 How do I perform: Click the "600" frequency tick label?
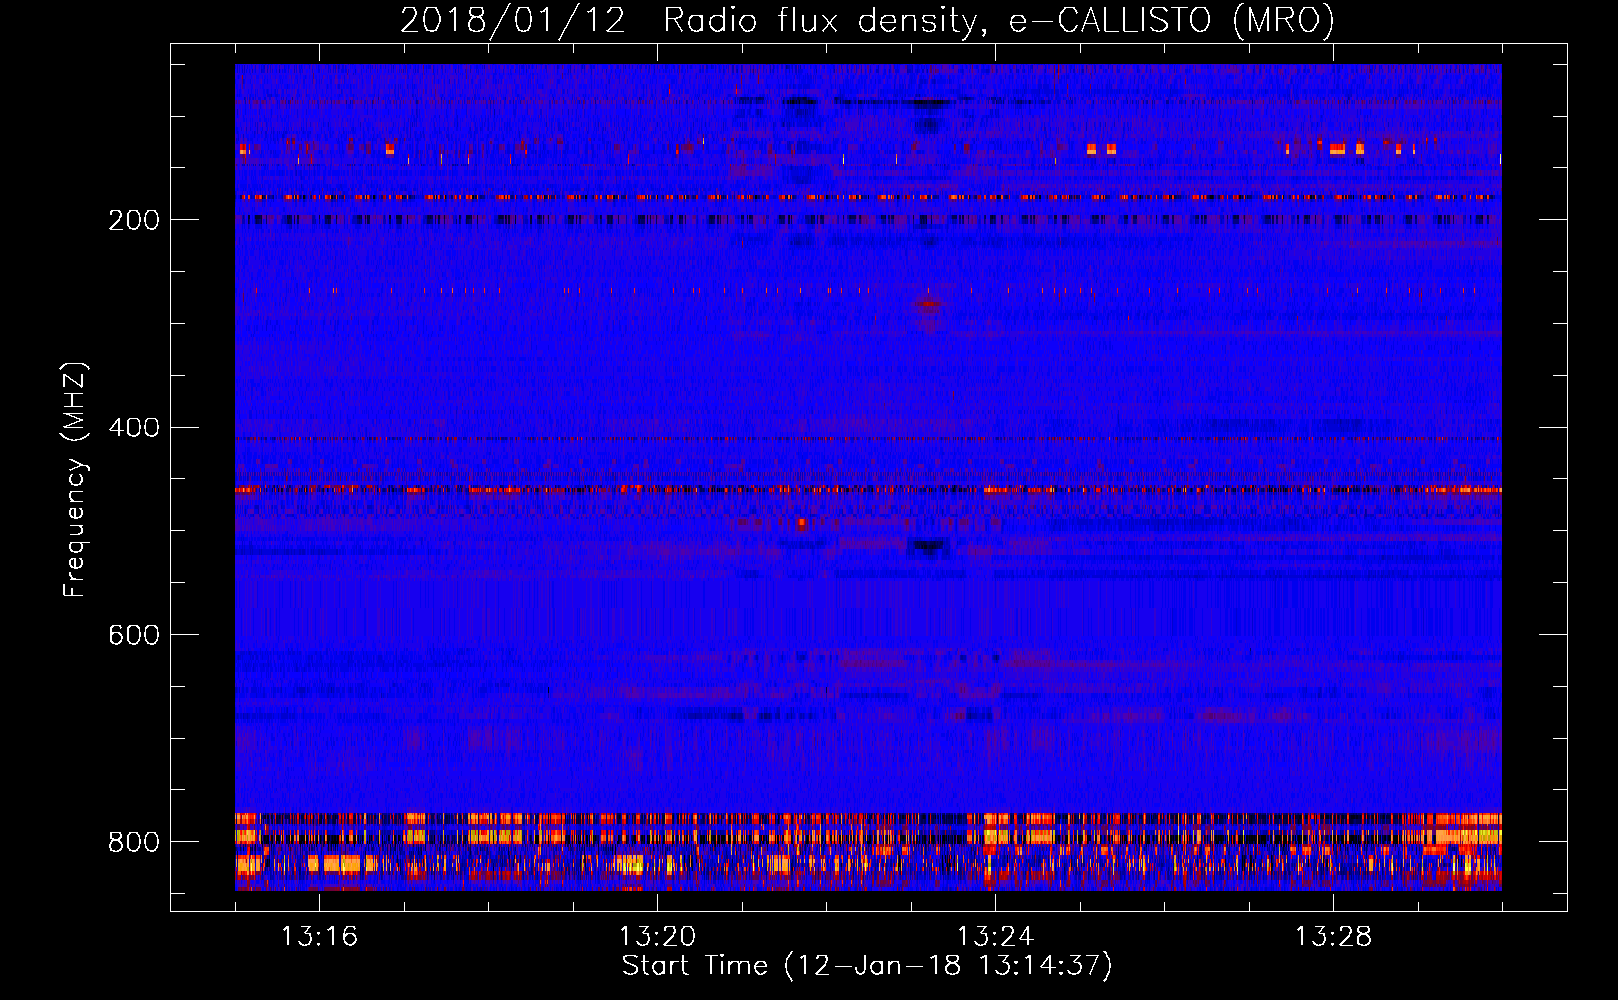(134, 636)
